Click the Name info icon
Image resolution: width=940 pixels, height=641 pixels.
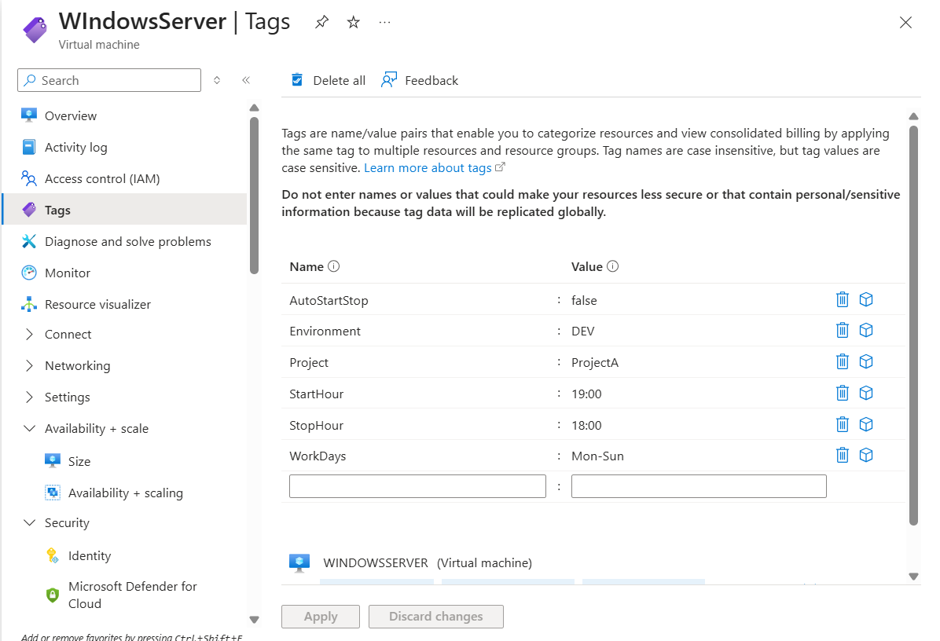pos(334,266)
